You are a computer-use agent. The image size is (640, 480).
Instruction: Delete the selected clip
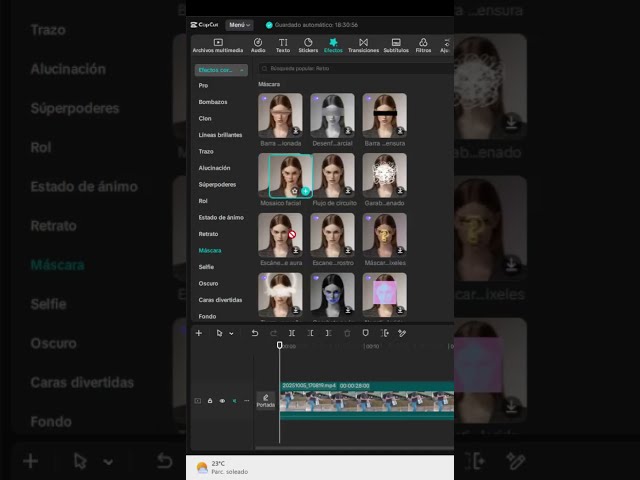(x=347, y=333)
